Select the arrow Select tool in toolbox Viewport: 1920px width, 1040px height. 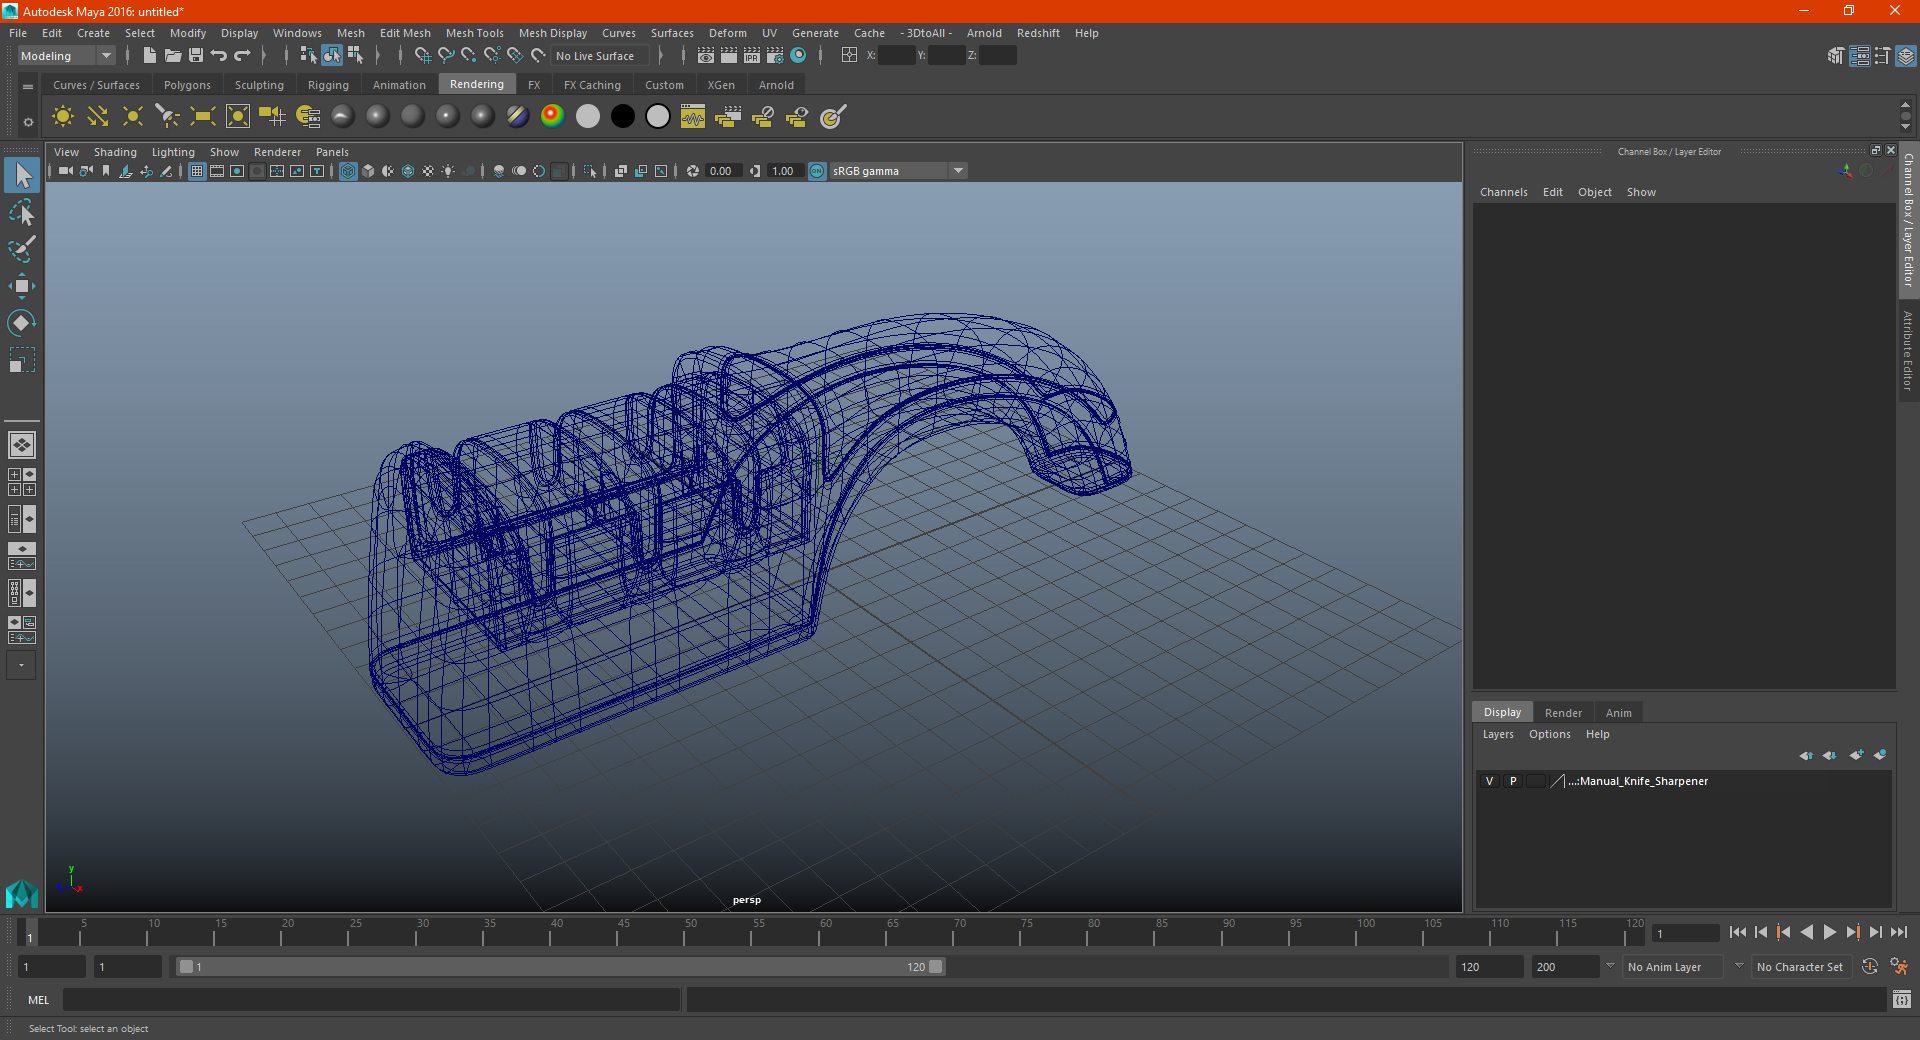(x=22, y=175)
